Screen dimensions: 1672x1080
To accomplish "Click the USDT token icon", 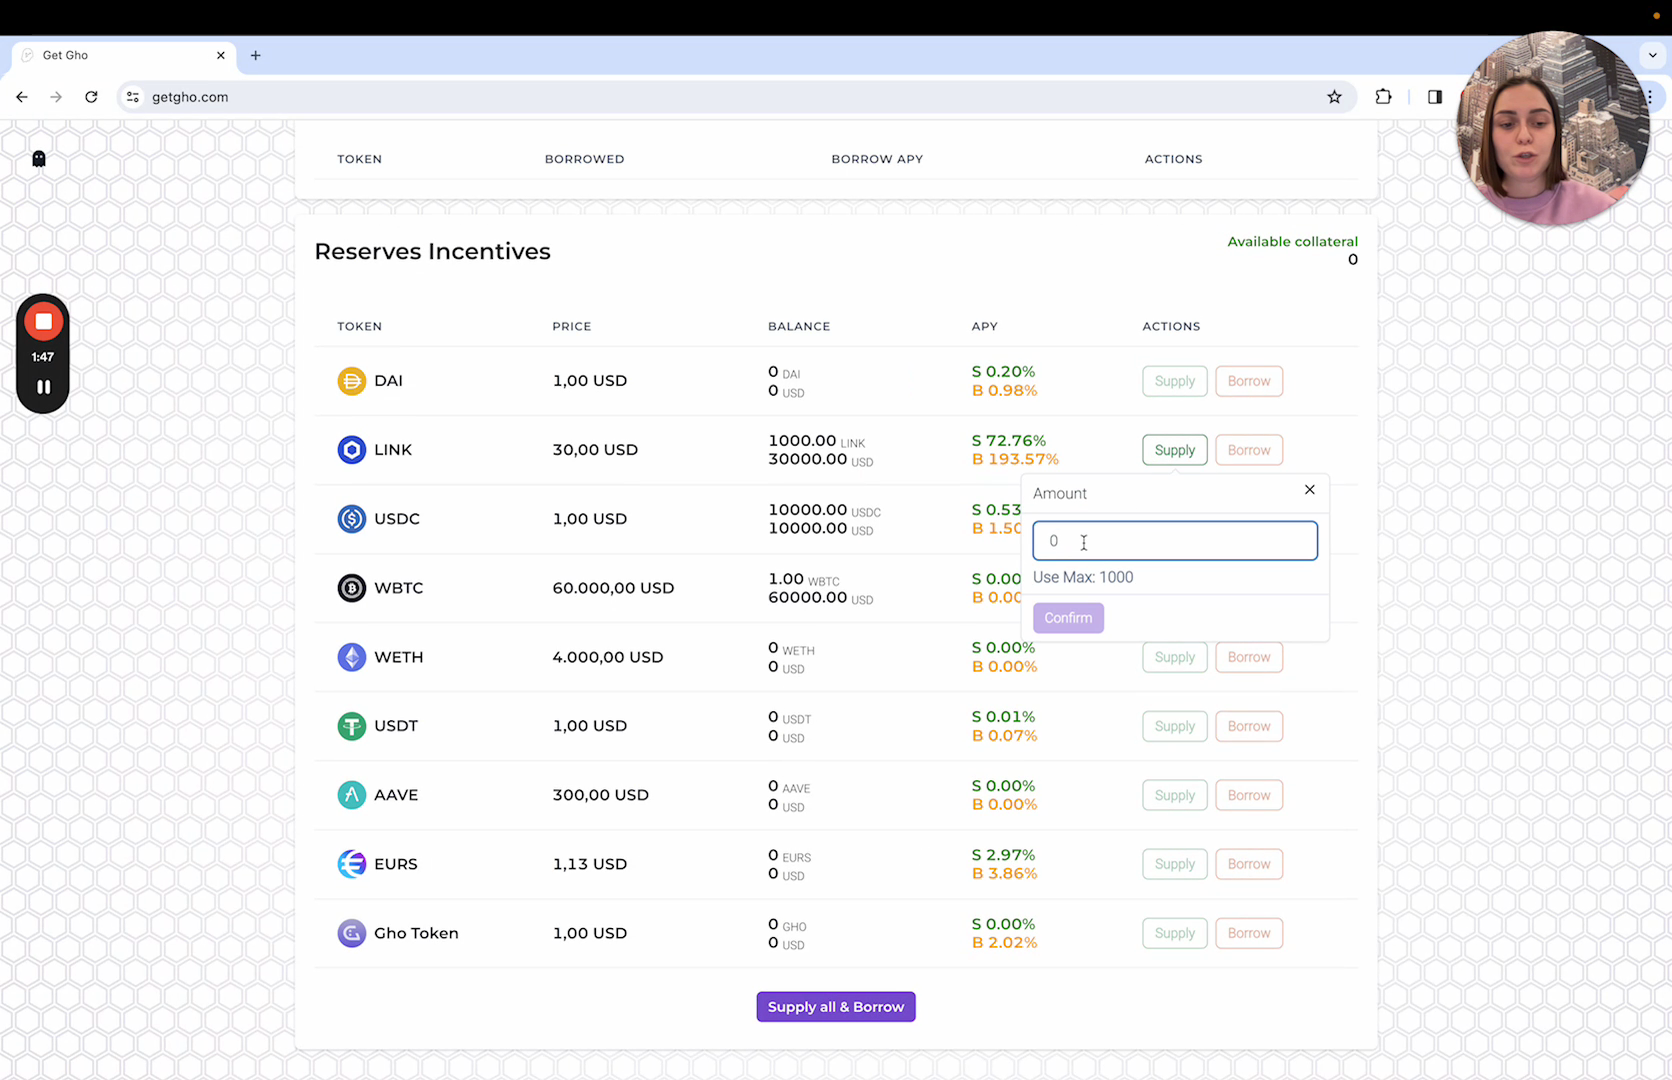I will (351, 726).
